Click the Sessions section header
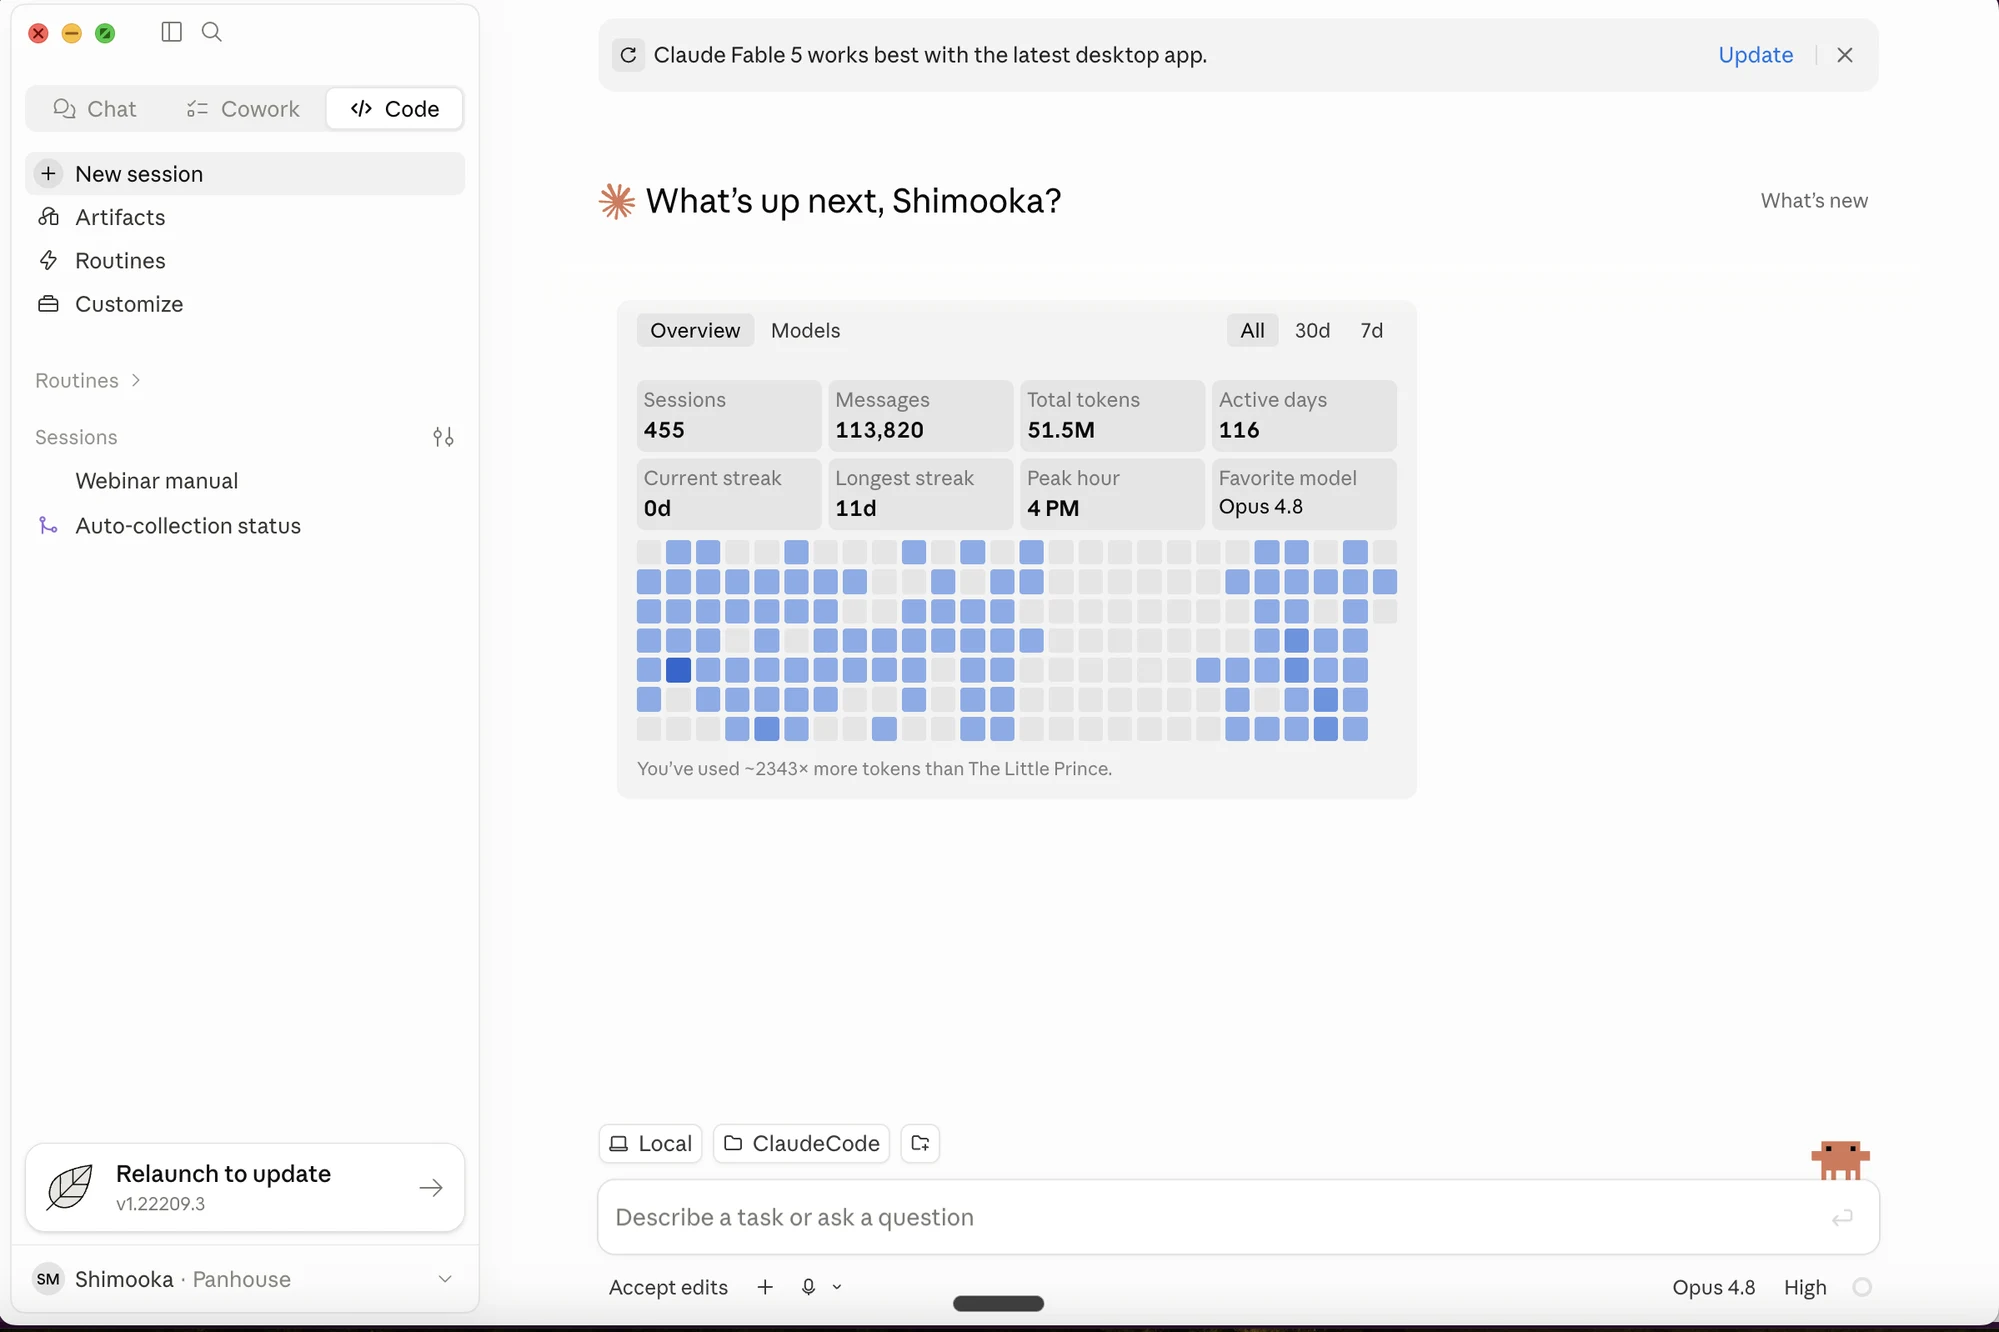The height and width of the screenshot is (1332, 1999). point(76,437)
